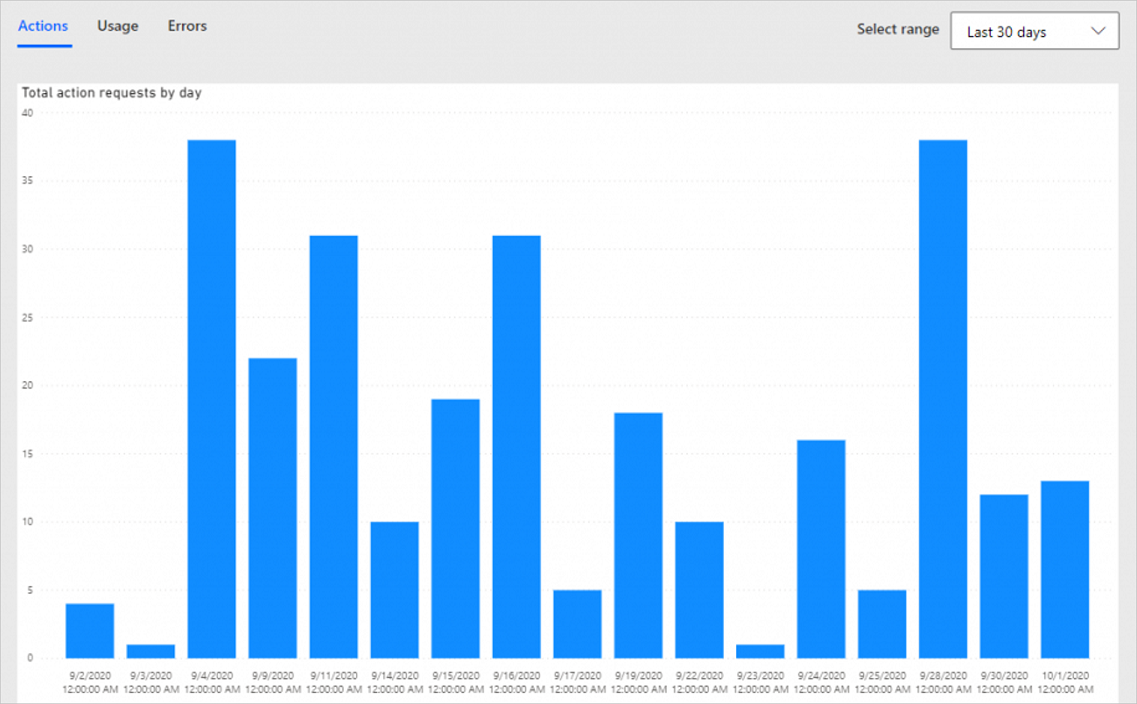Click the dropdown chevron on the range selector
Screen dimensions: 1137x704
click(1097, 30)
